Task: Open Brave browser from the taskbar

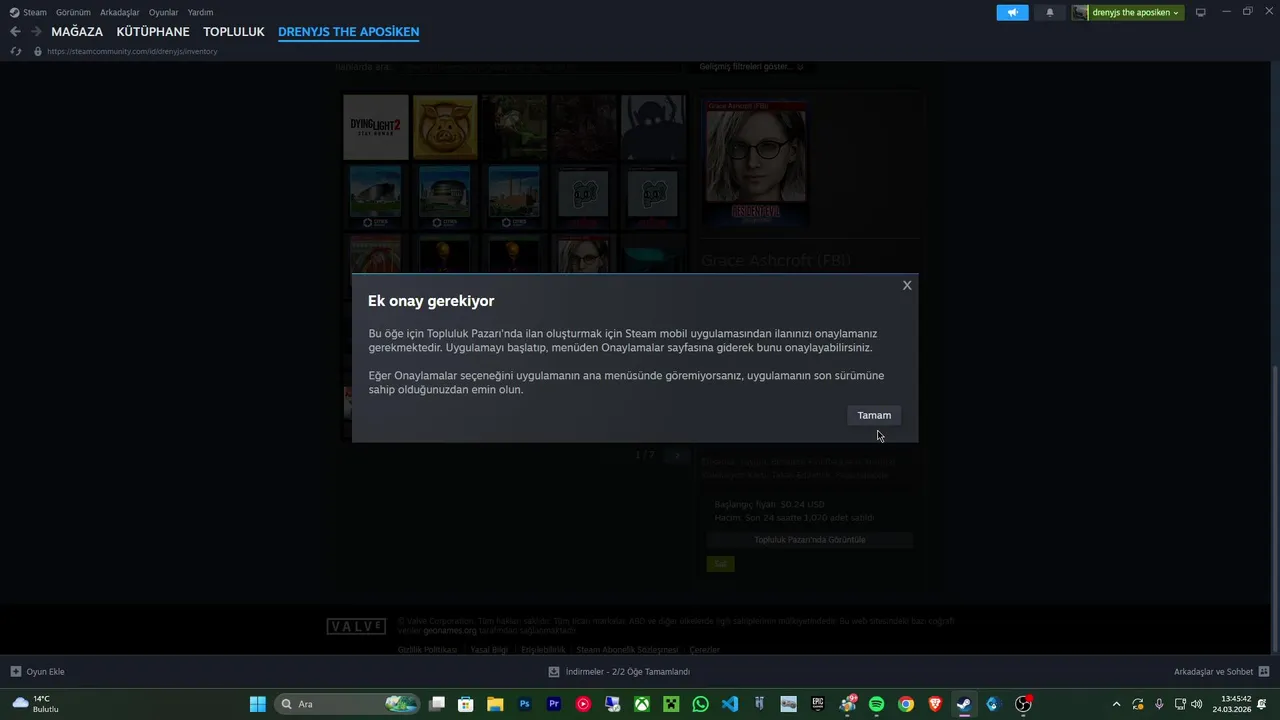Action: point(935,704)
